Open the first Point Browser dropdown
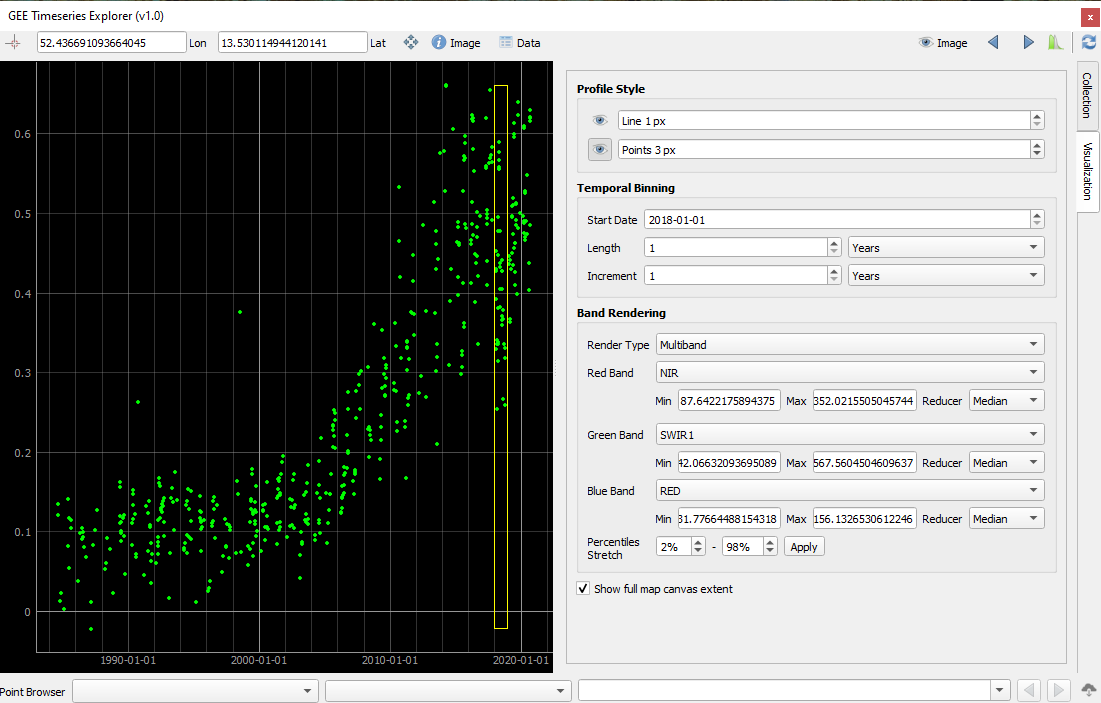Screen dimensions: 1101x703 (195, 691)
